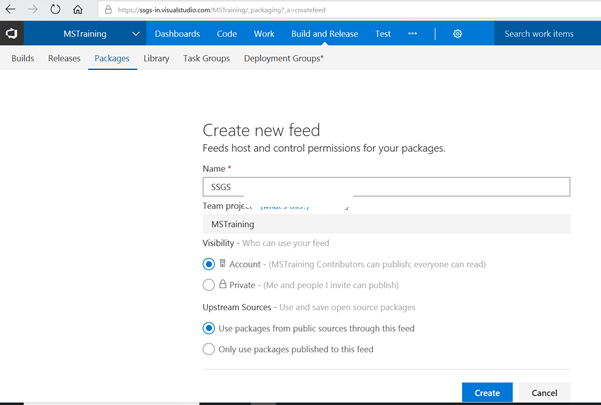Select the Private visibility radio button
The image size is (601, 405).
click(x=209, y=285)
